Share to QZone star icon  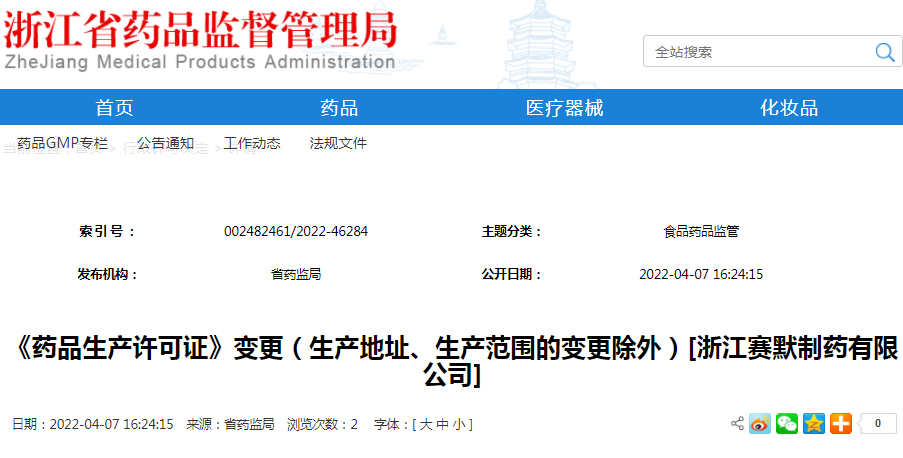814,423
